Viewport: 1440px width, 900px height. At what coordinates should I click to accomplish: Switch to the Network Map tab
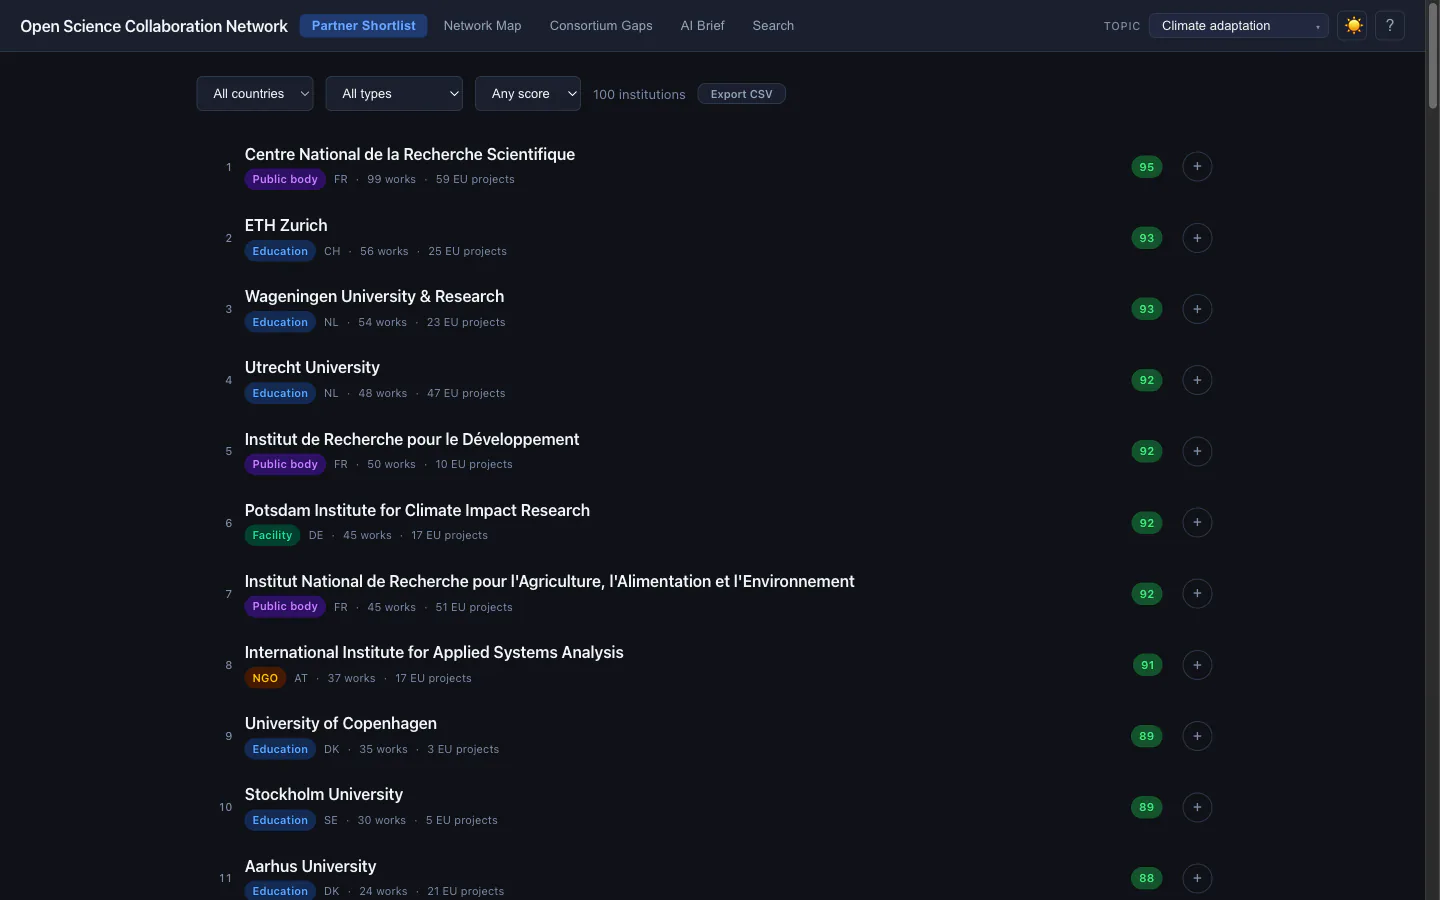[483, 26]
